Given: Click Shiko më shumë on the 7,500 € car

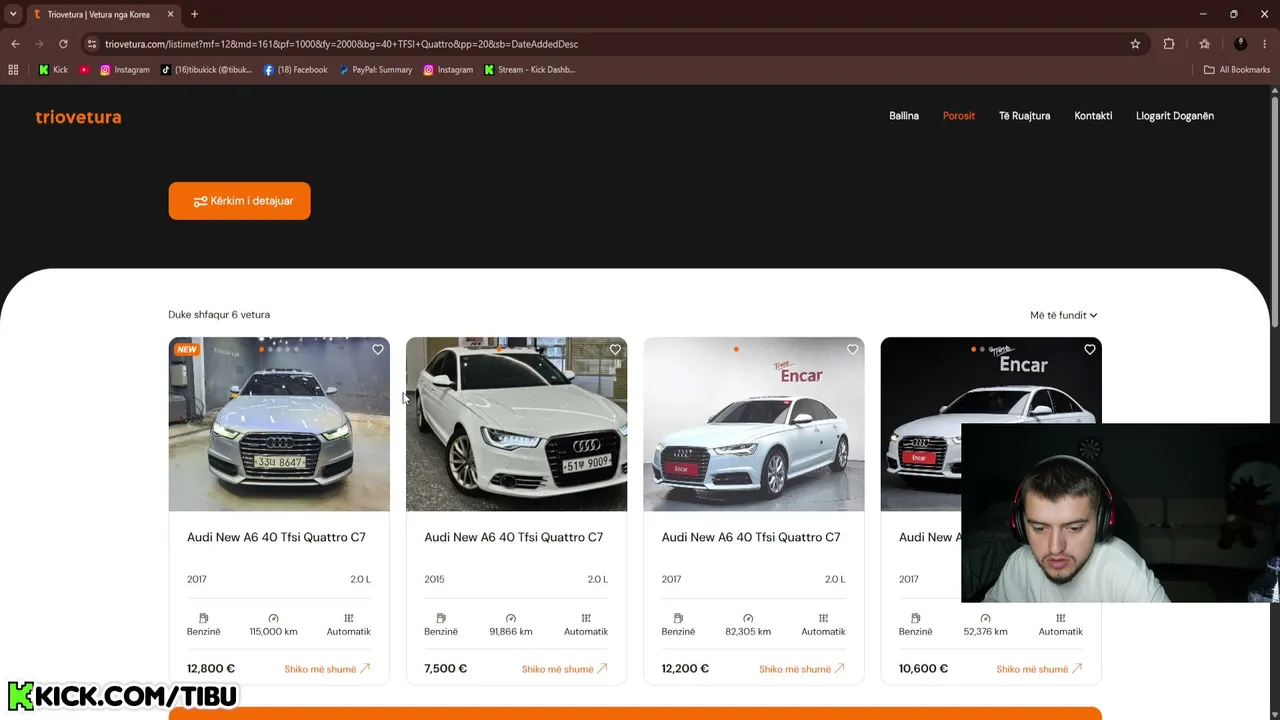Looking at the screenshot, I should pyautogui.click(x=564, y=669).
